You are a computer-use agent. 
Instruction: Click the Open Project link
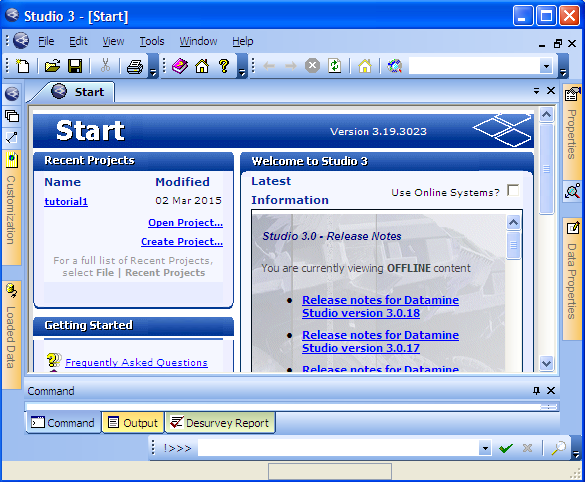(185, 222)
